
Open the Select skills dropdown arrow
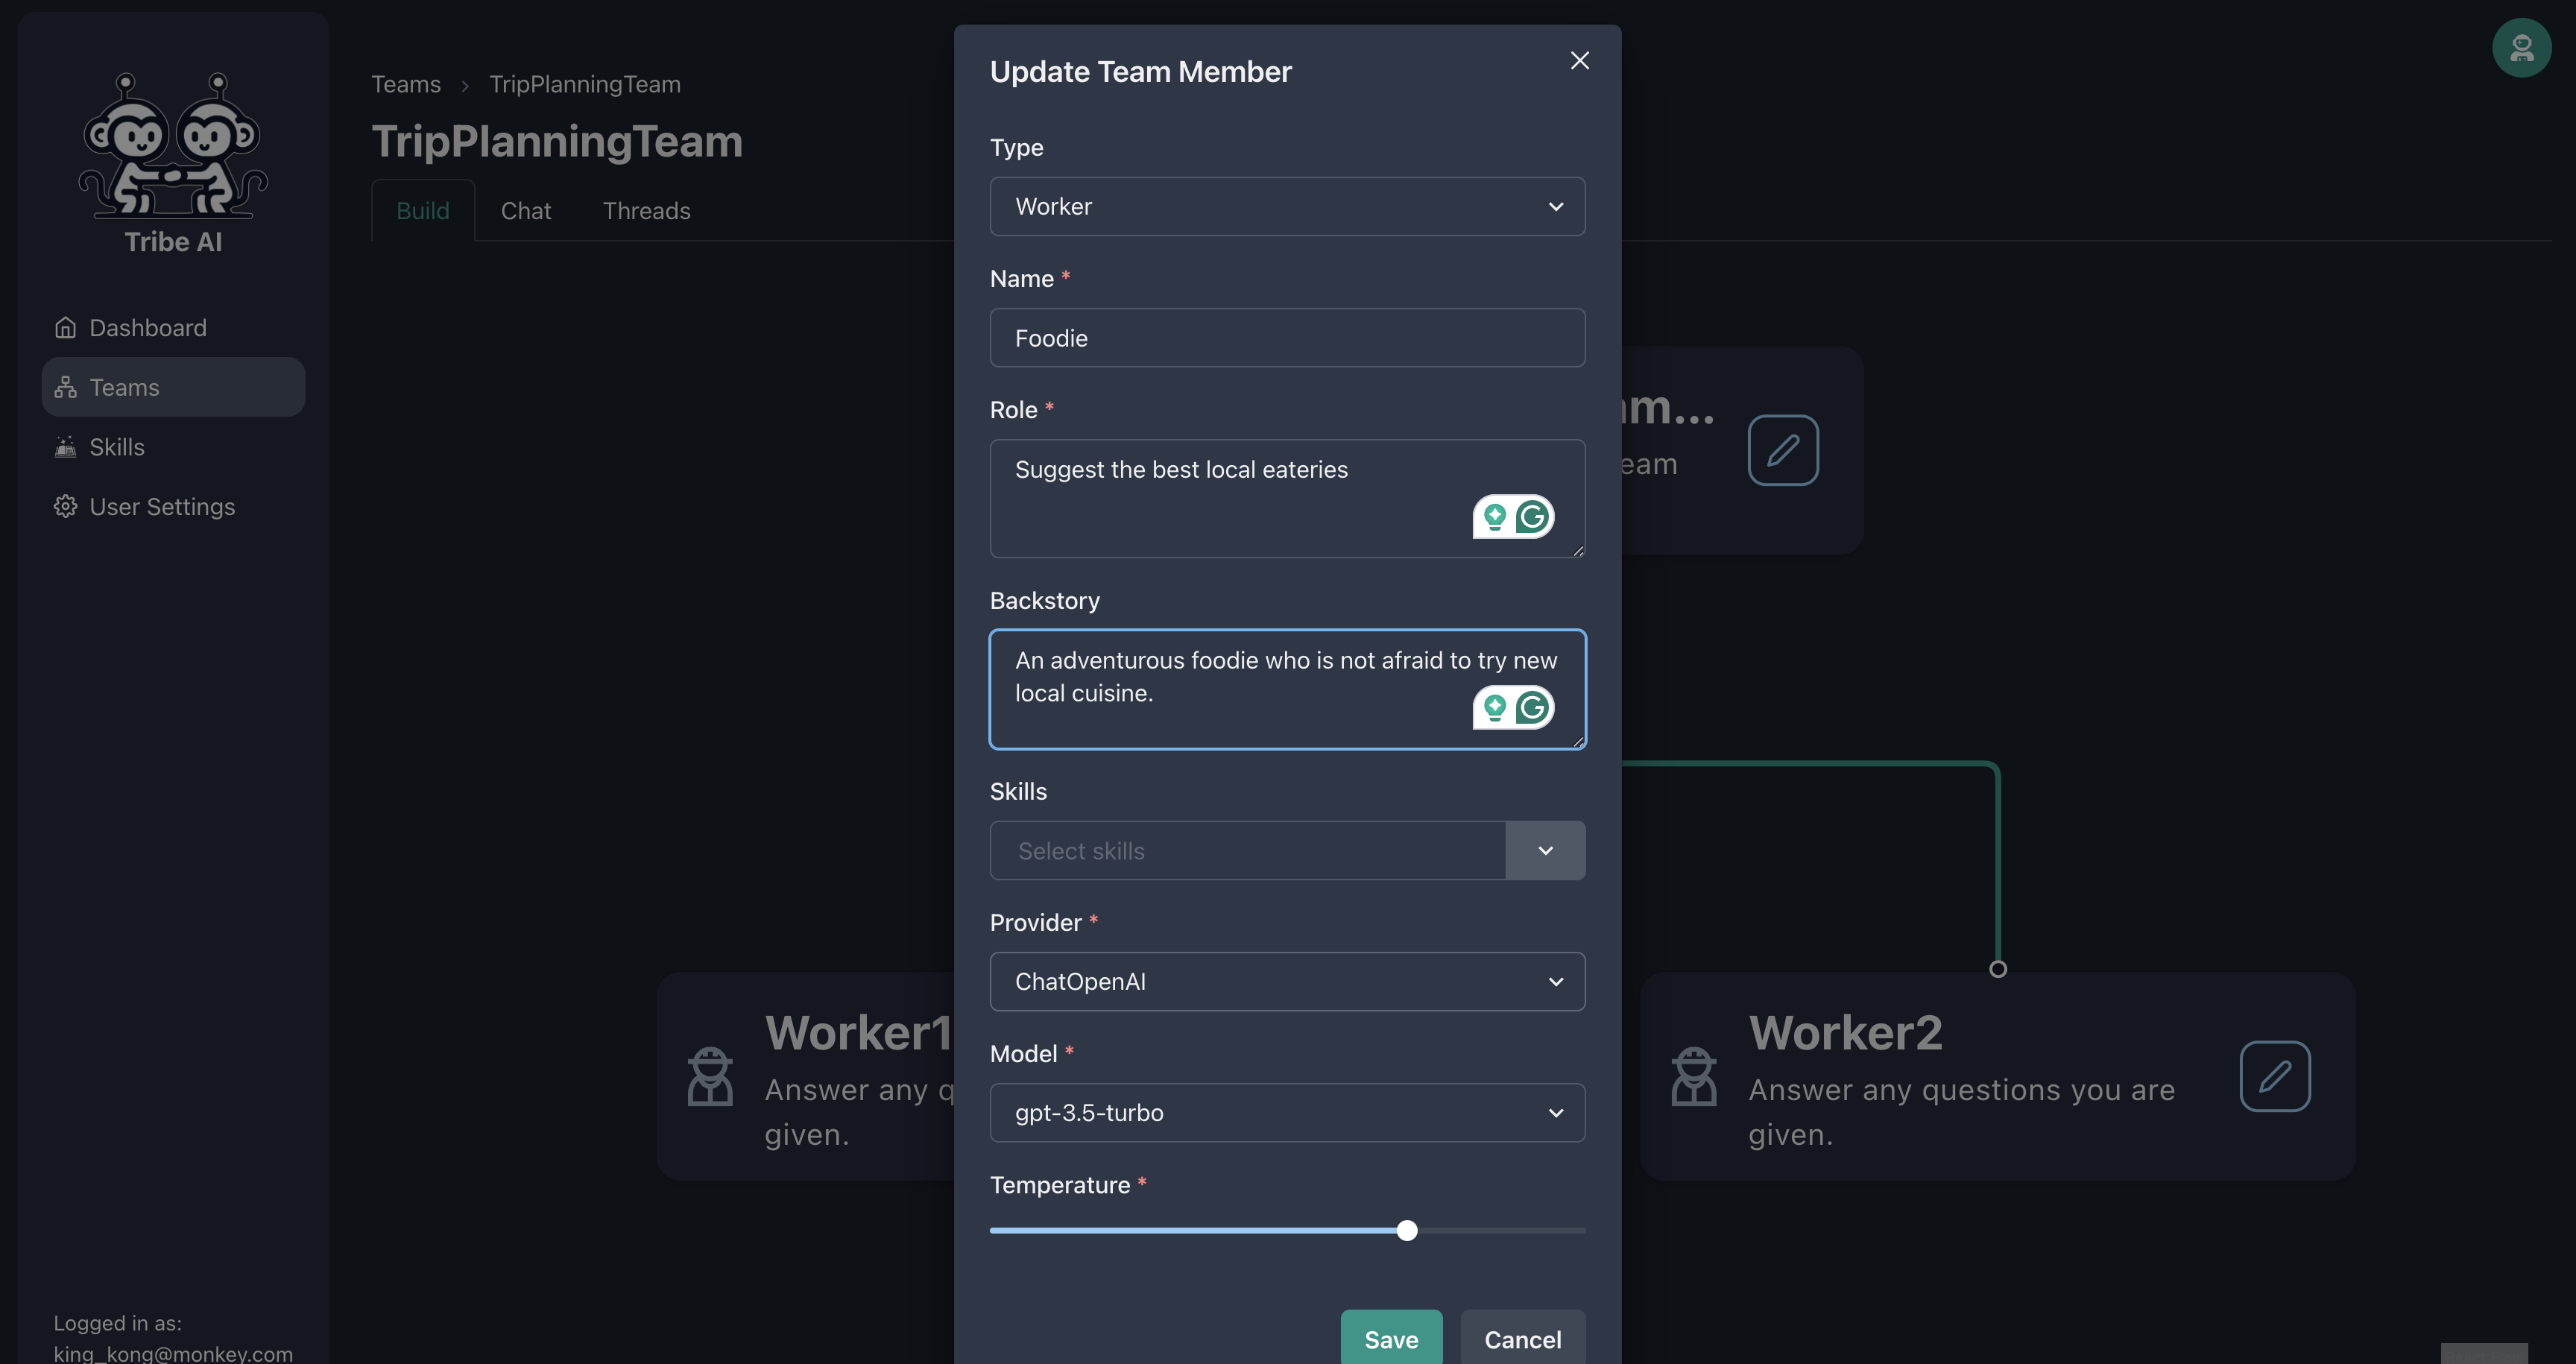point(1544,851)
